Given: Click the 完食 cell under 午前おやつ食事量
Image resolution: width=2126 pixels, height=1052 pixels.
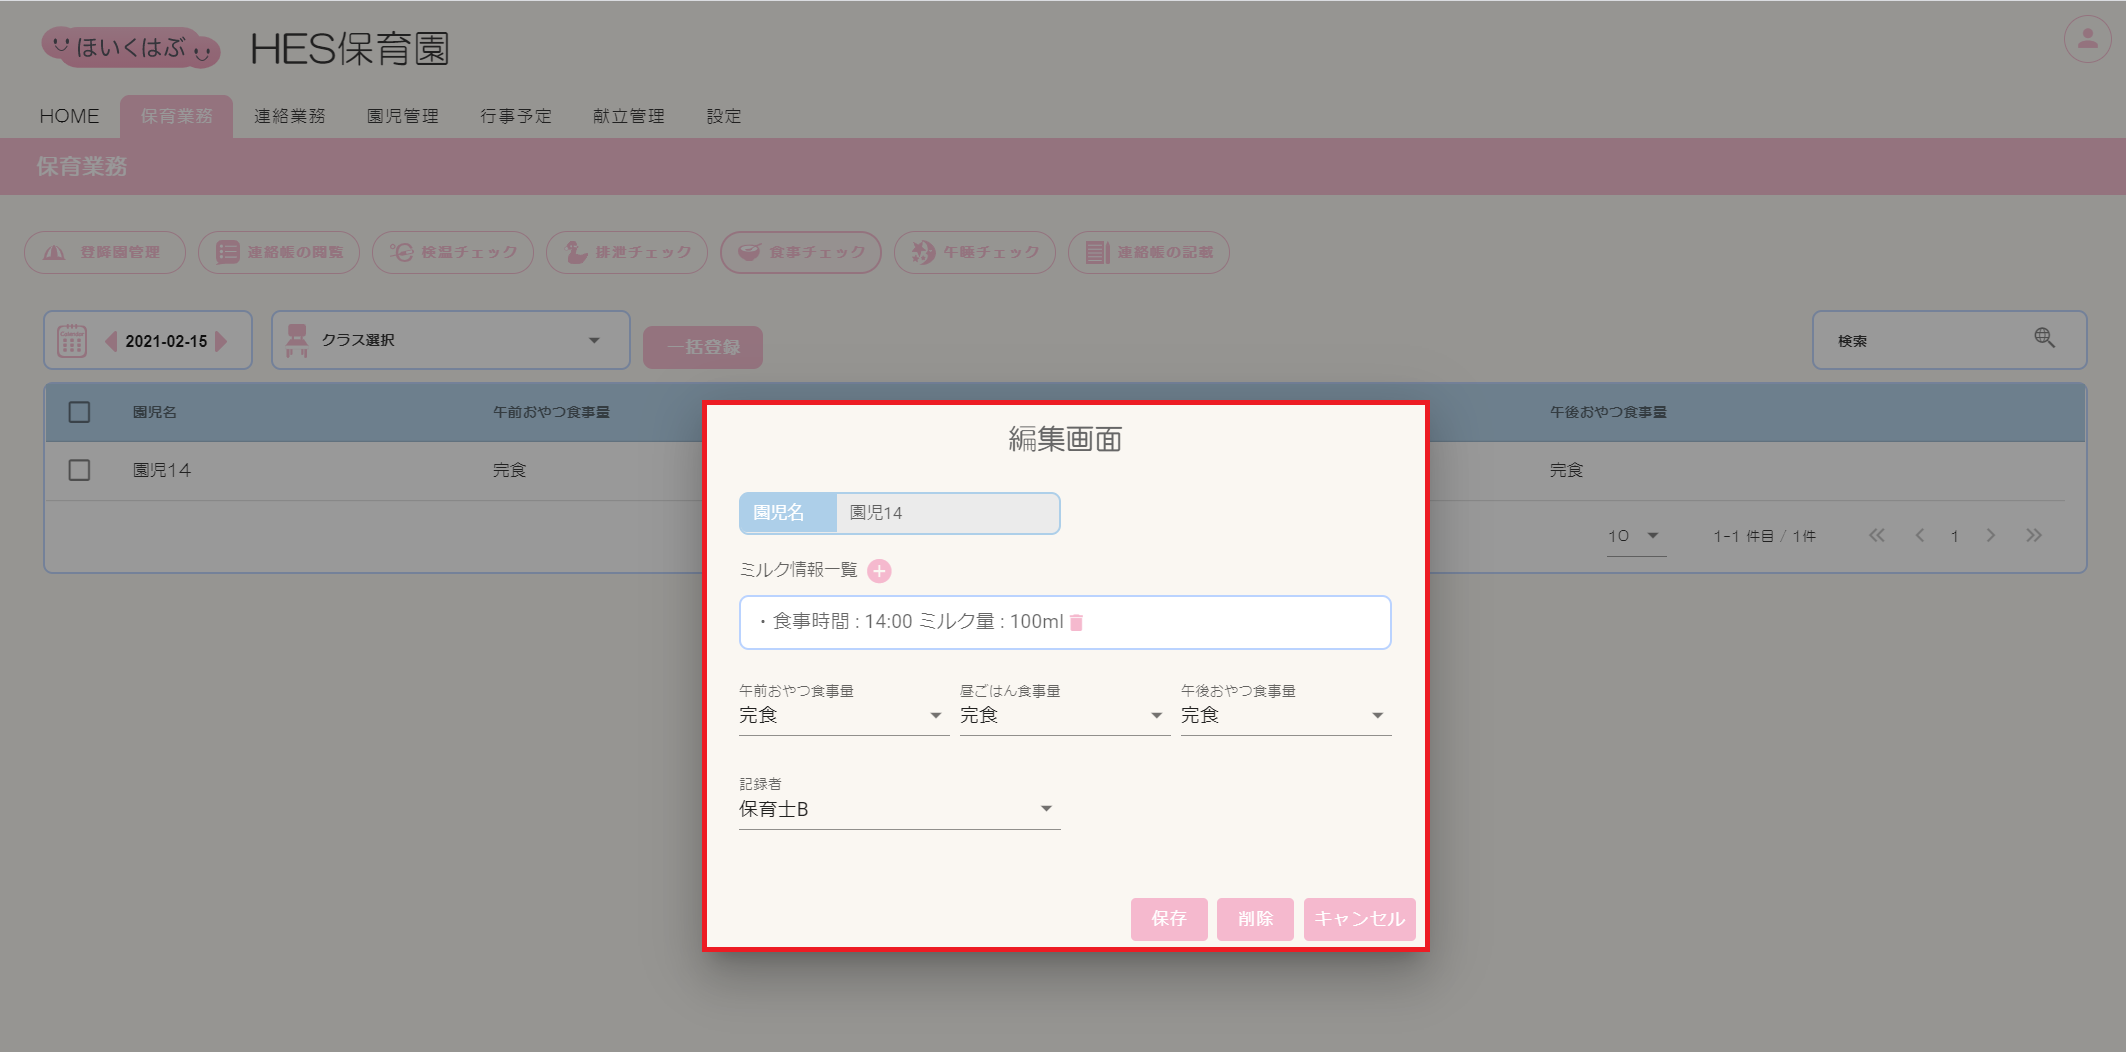Looking at the screenshot, I should pyautogui.click(x=509, y=470).
